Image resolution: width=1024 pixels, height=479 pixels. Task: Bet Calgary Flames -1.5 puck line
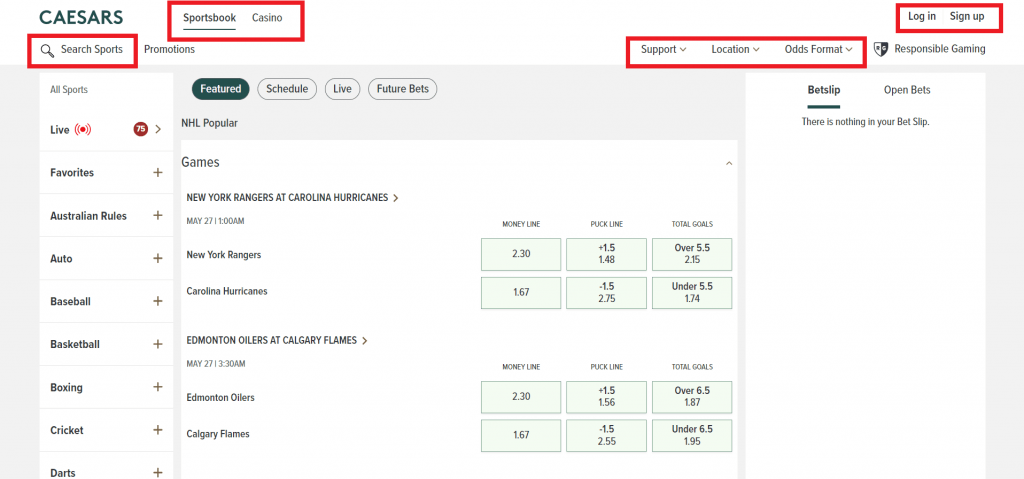point(607,435)
